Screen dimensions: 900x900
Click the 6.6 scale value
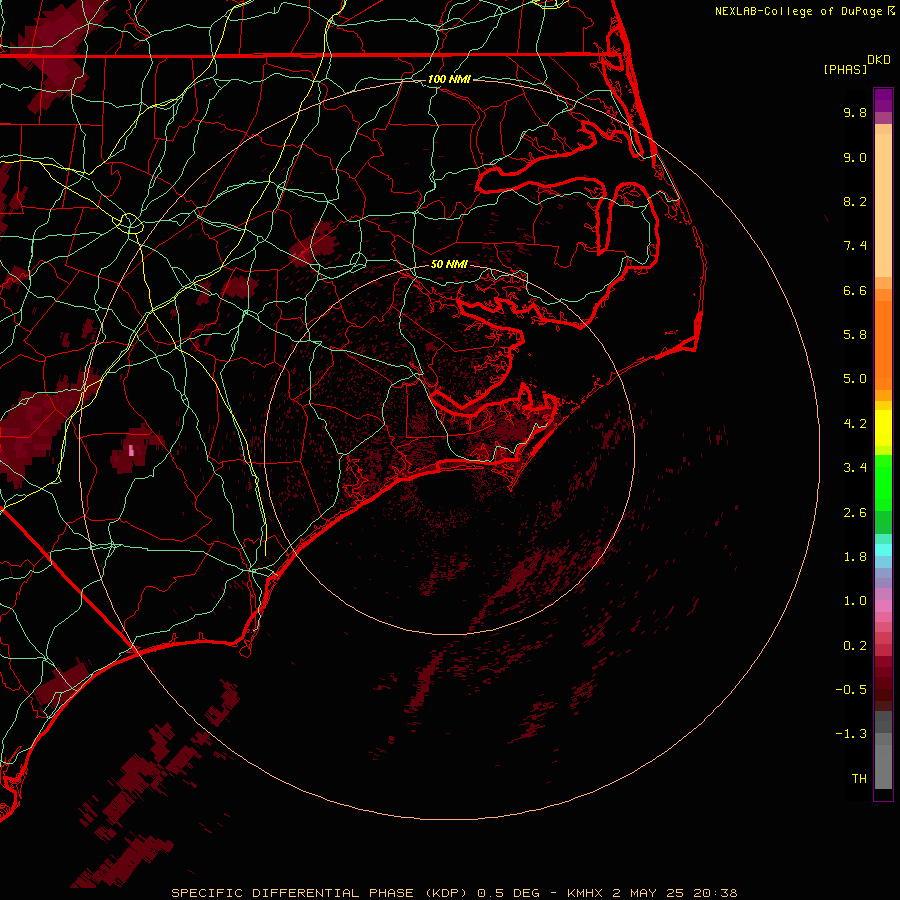[855, 290]
